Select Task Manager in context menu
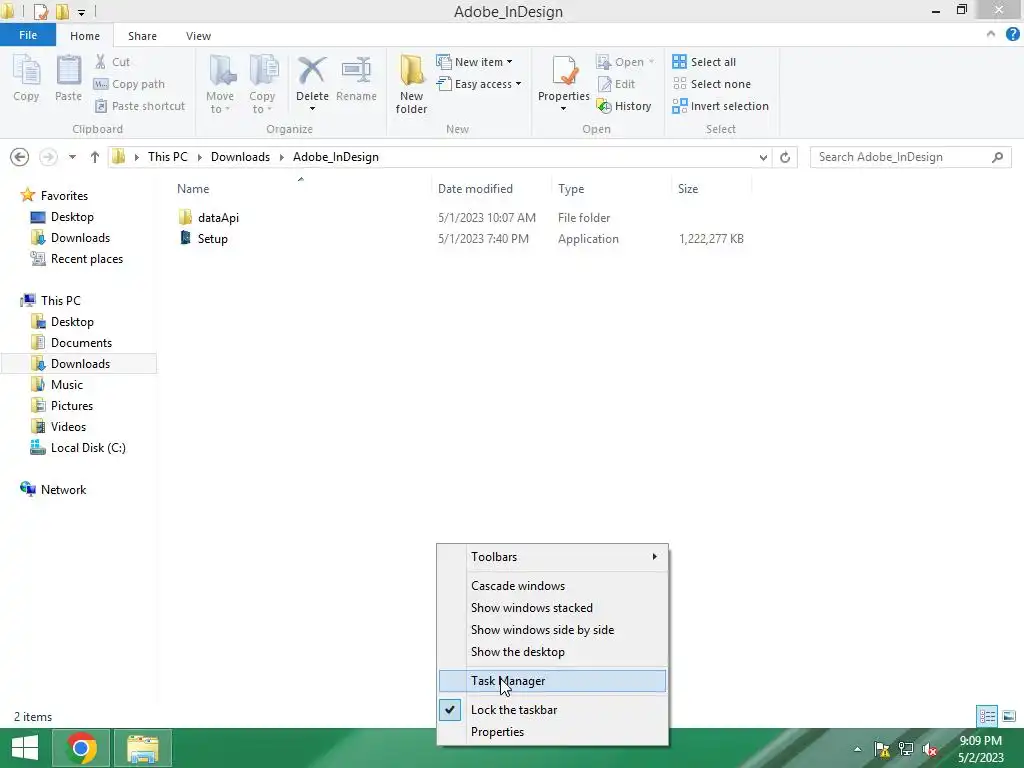This screenshot has width=1024, height=768. pyautogui.click(x=552, y=681)
